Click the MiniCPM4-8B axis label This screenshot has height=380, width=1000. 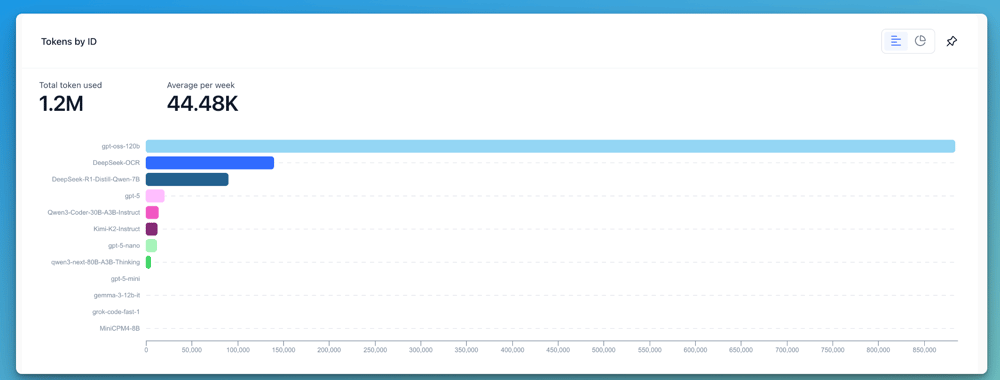tap(120, 328)
